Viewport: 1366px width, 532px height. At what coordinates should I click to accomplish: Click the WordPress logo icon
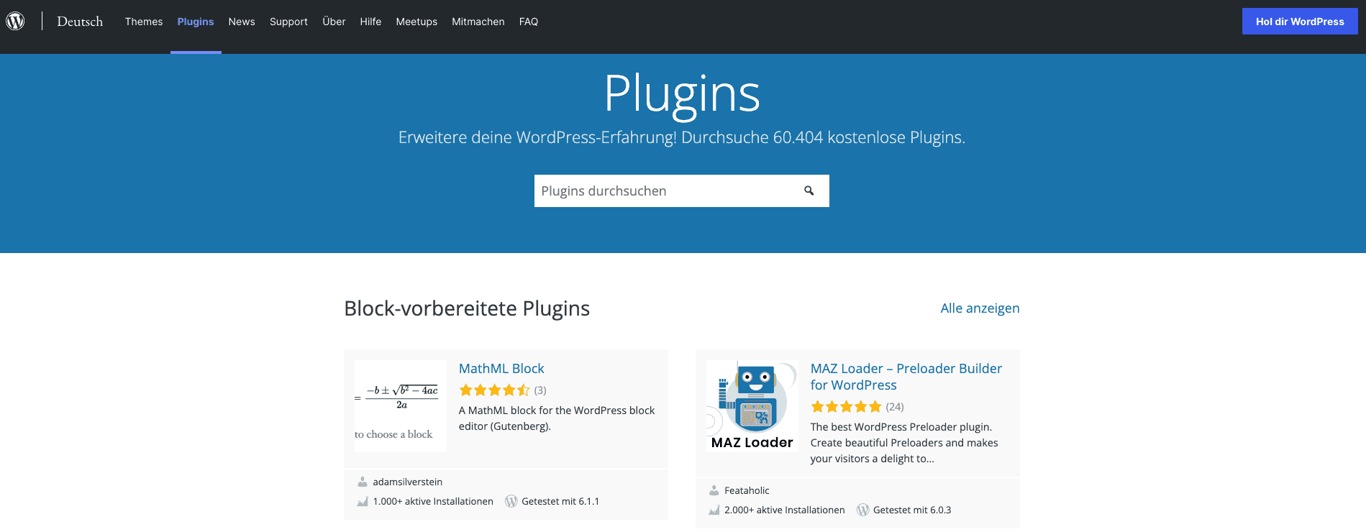15,21
